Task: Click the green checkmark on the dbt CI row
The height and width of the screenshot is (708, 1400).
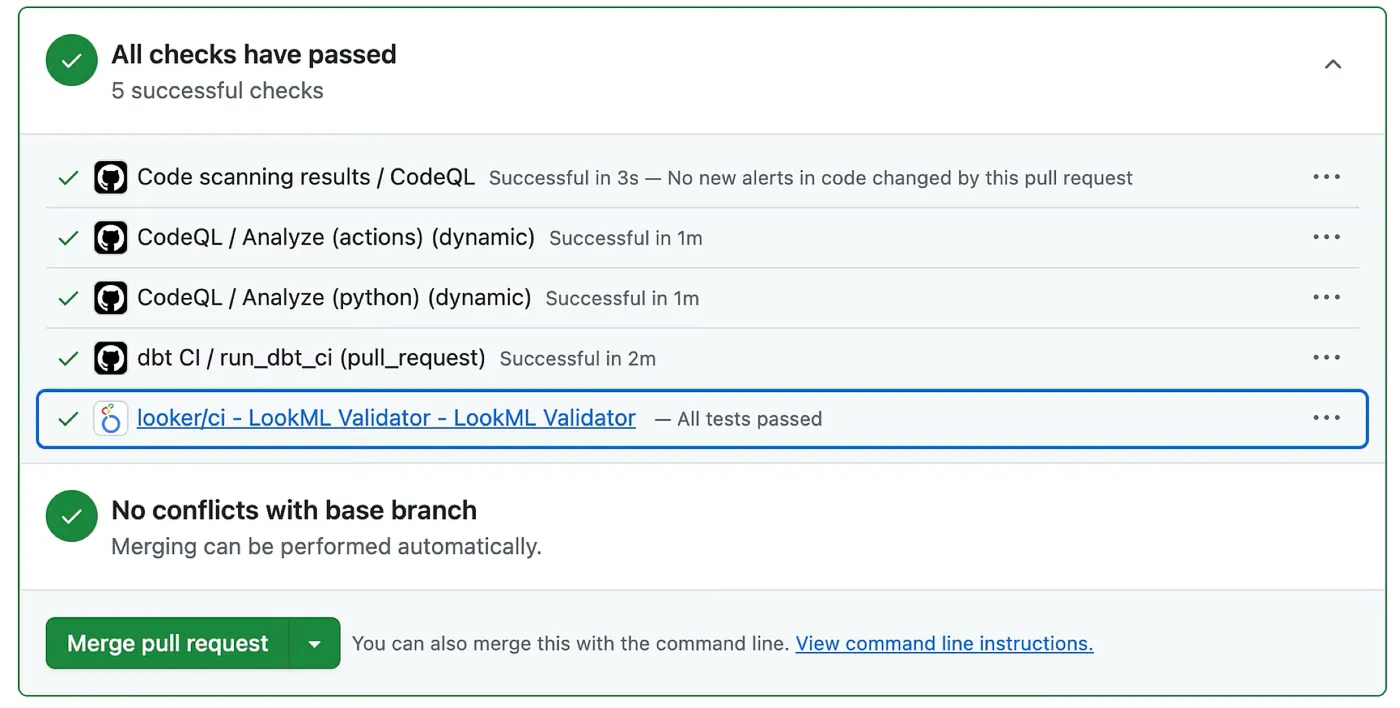Action: pyautogui.click(x=67, y=357)
